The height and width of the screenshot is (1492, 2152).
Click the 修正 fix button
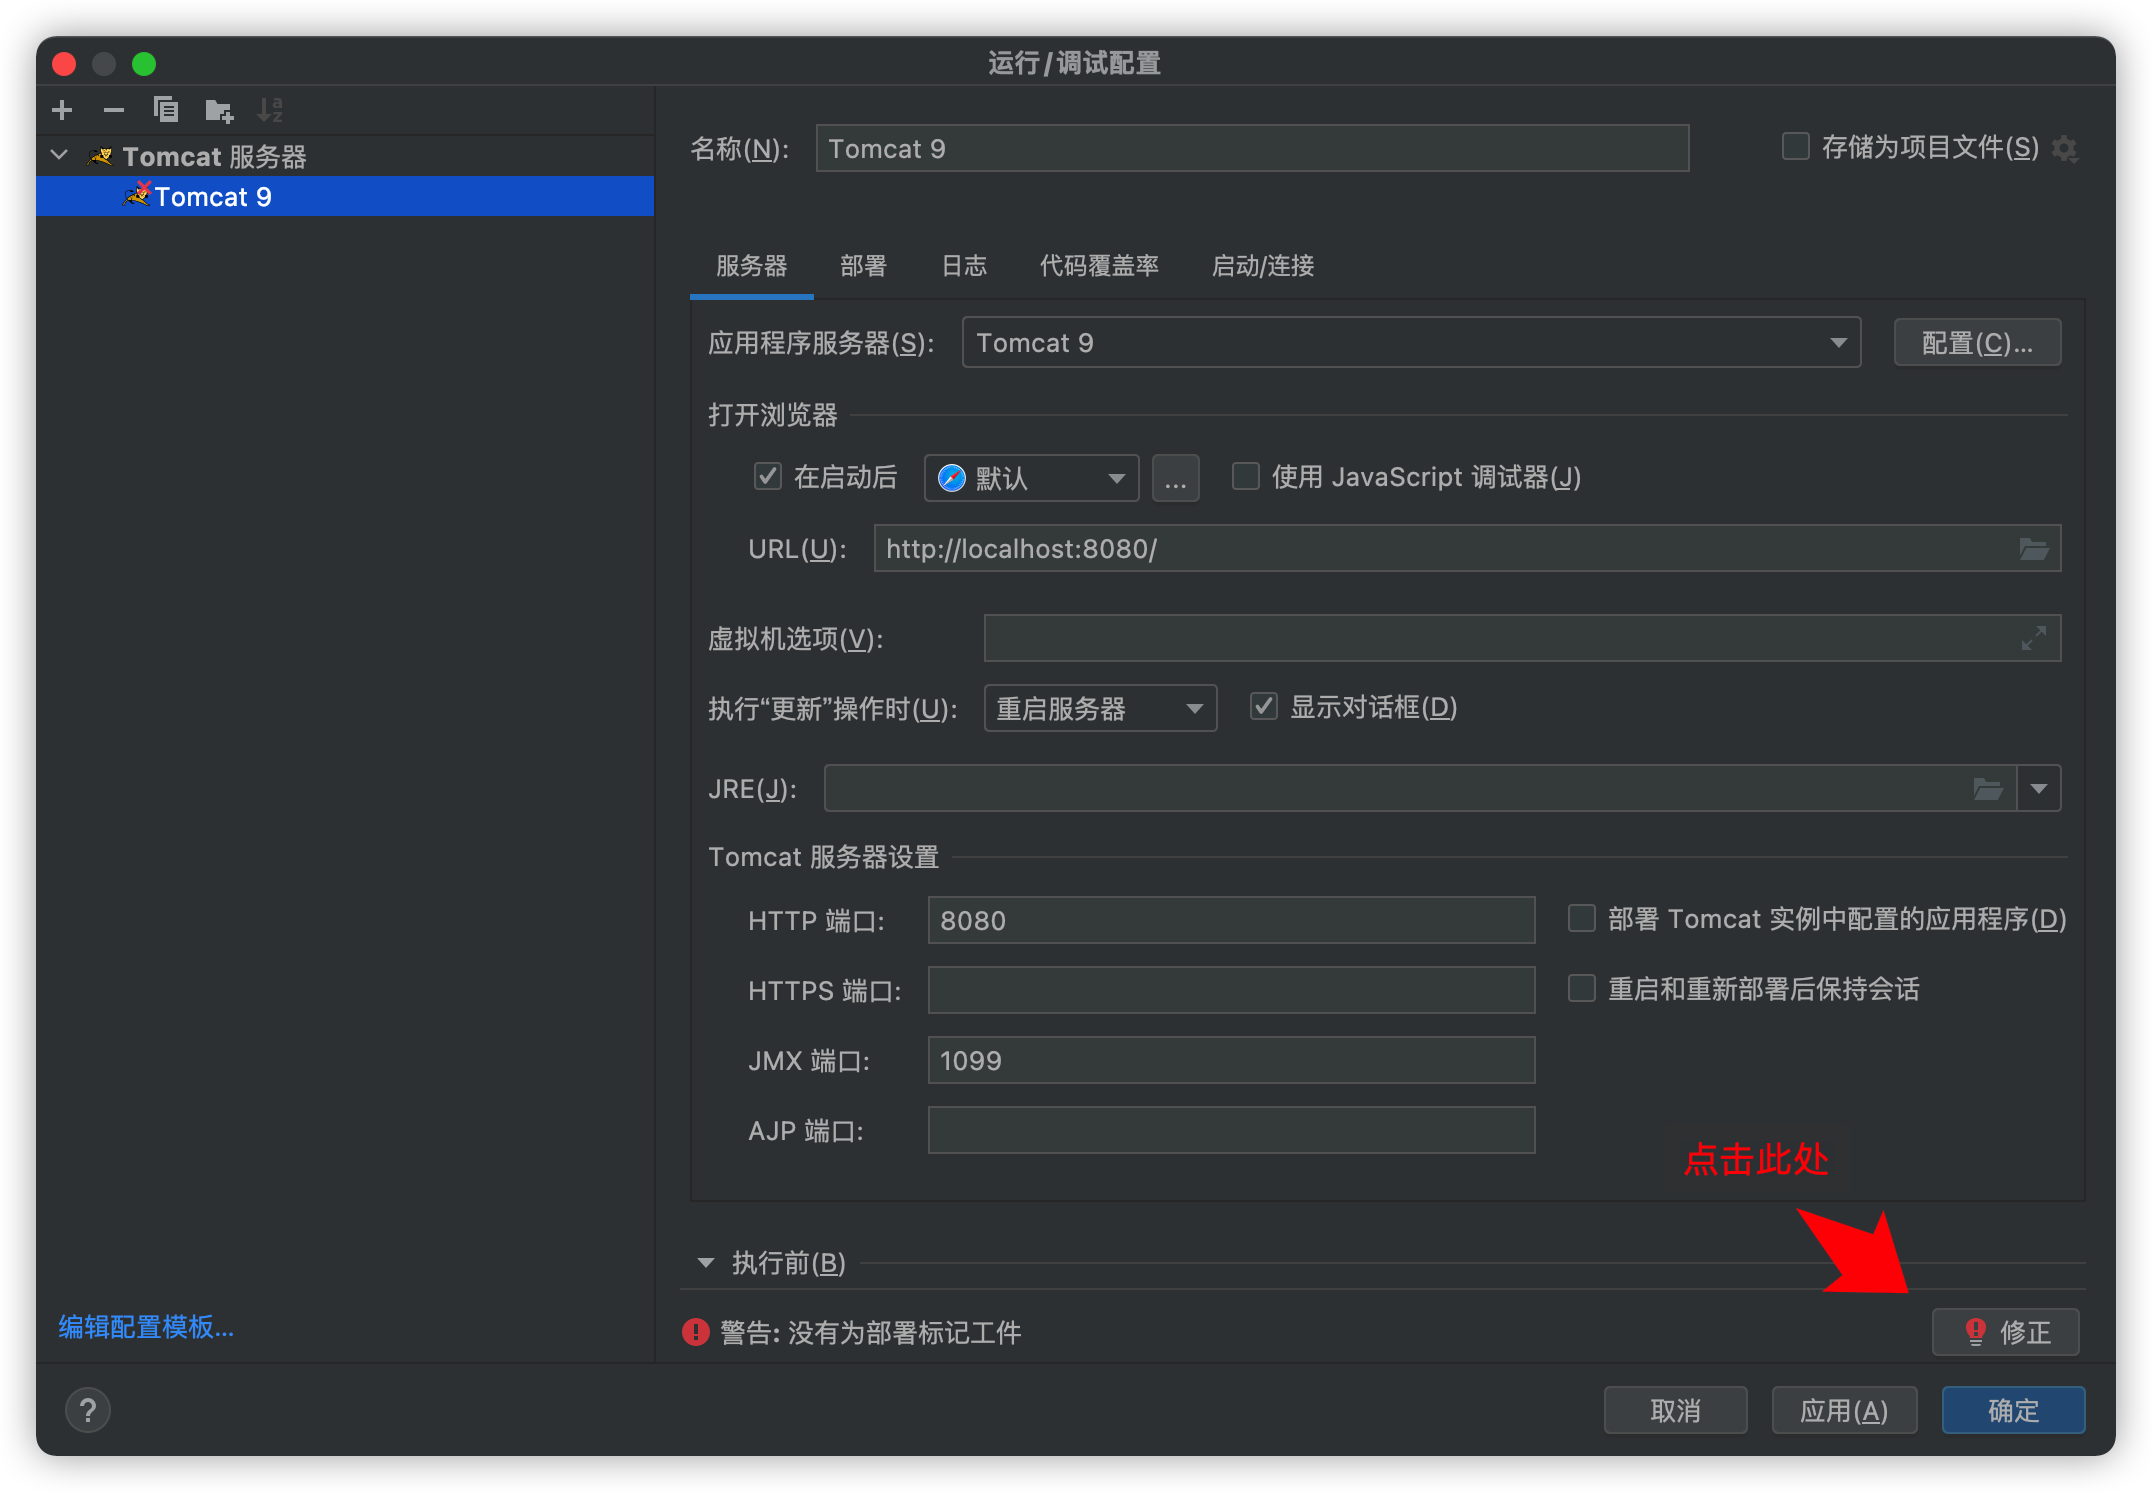coord(2005,1332)
